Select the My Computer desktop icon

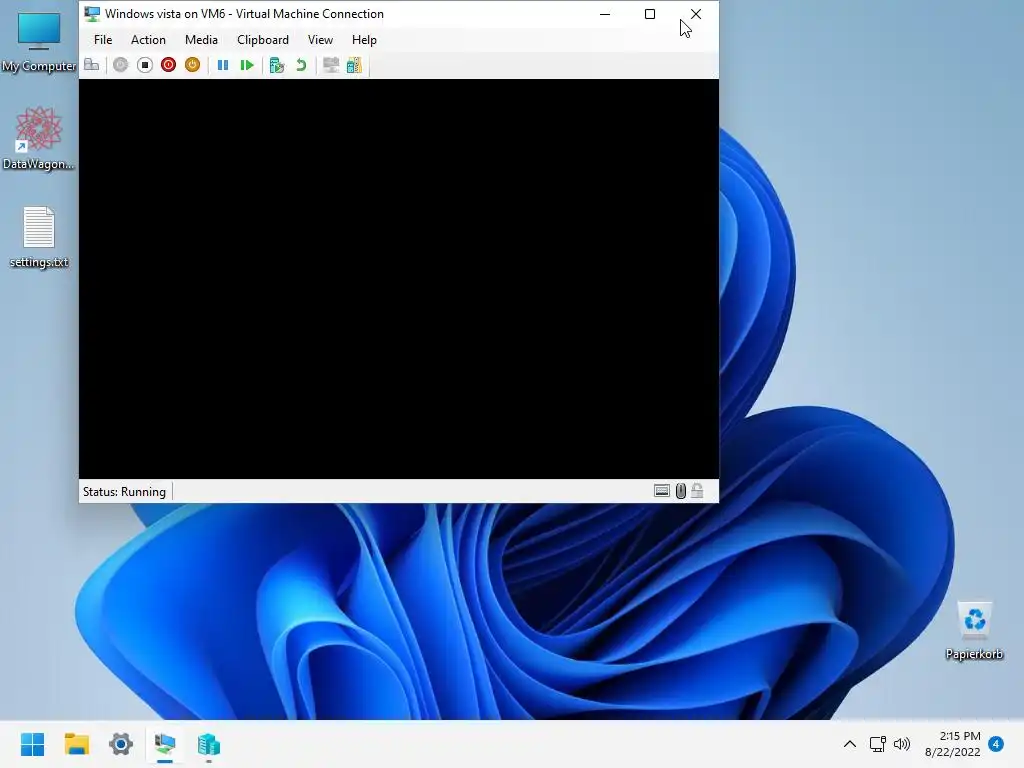click(x=39, y=42)
